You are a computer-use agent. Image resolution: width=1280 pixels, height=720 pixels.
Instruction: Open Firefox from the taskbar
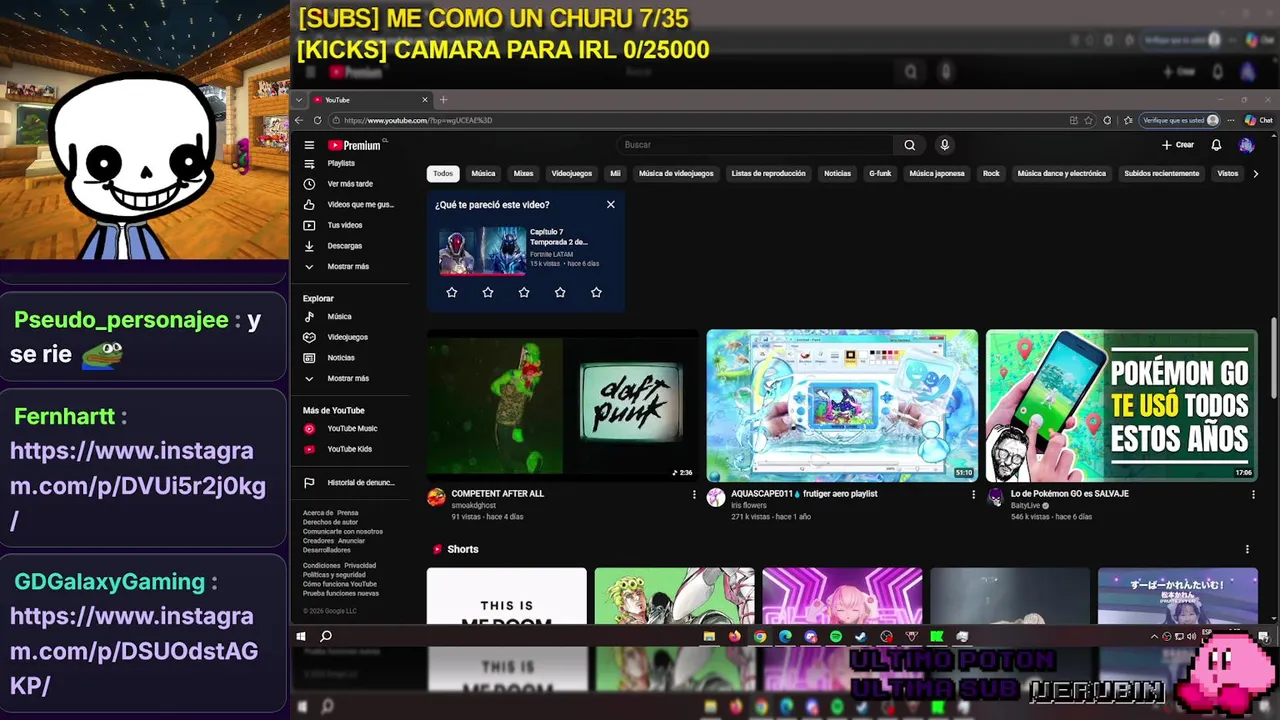(x=735, y=636)
